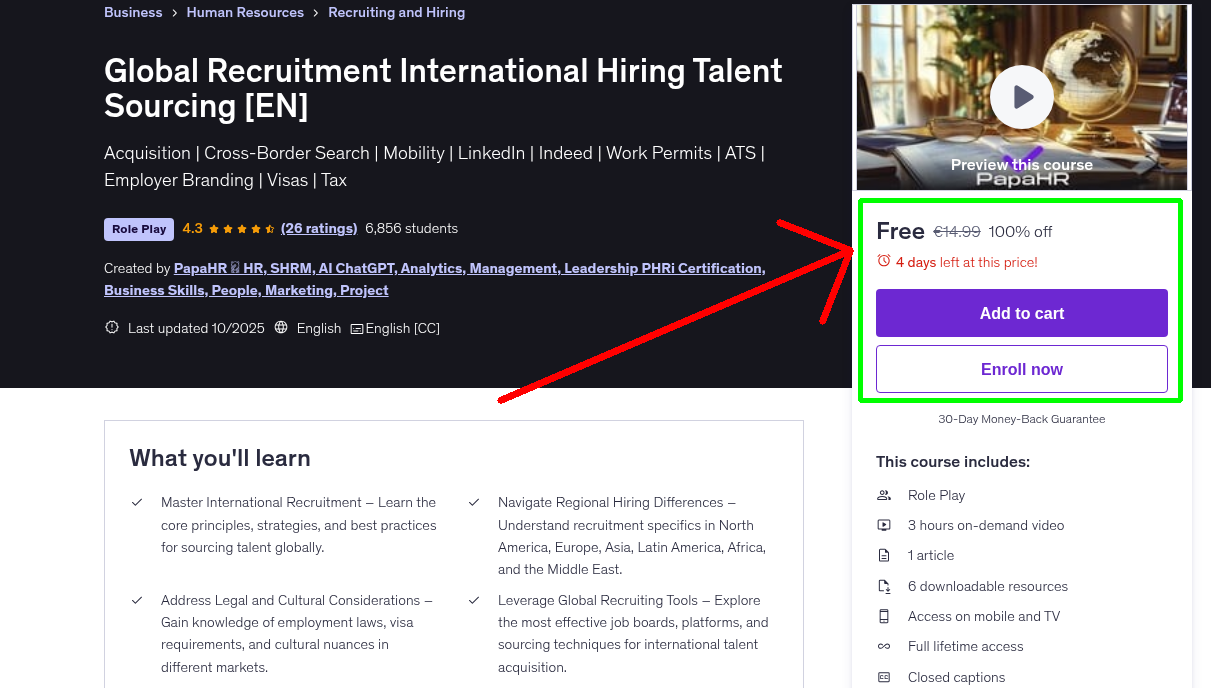Viewport: 1211px width, 688px height.
Task: Click the globe icon next to English
Action: click(281, 327)
